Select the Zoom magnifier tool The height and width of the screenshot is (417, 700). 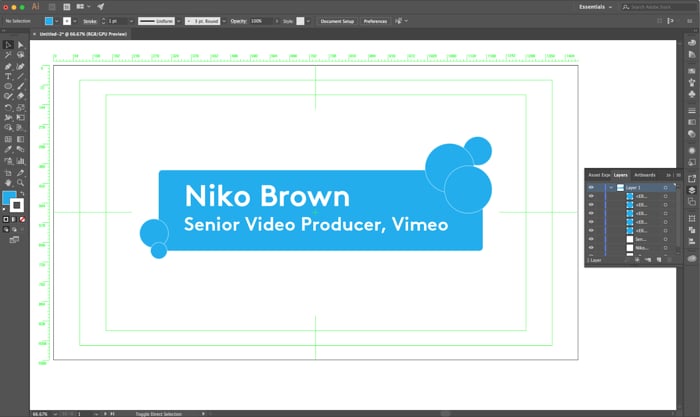pos(21,183)
